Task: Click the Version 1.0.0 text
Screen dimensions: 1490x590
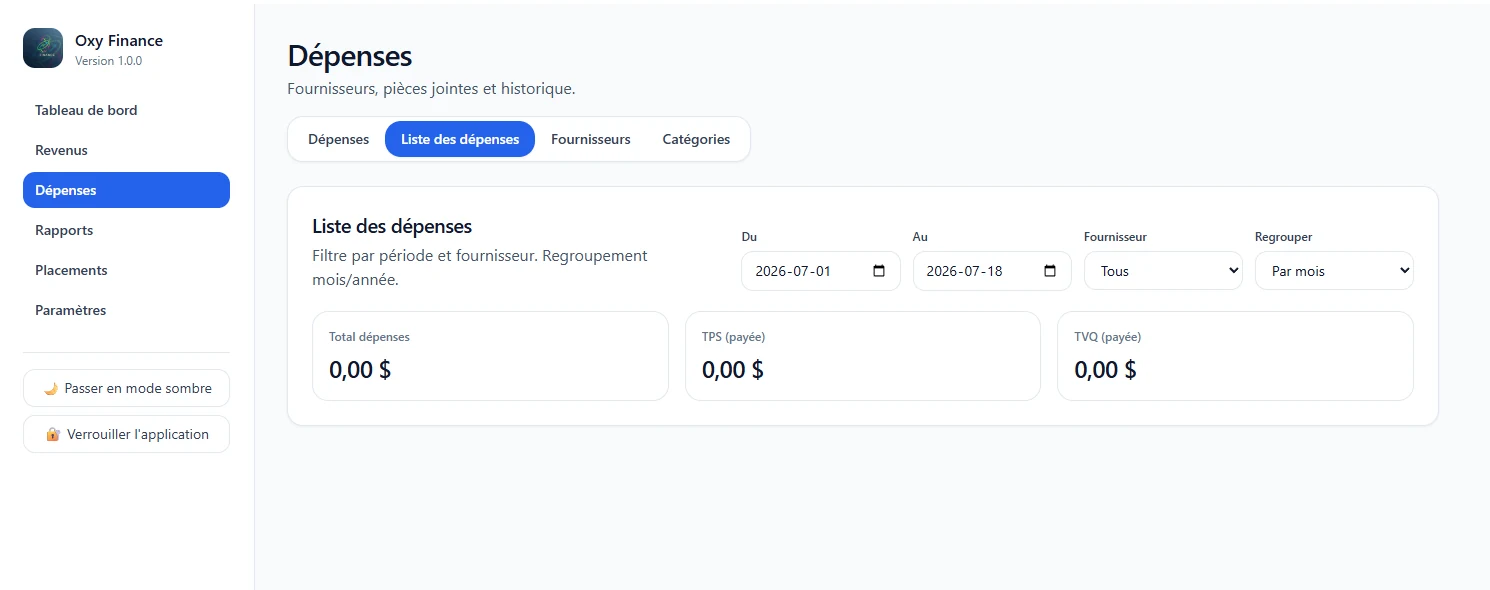Action: (x=108, y=61)
